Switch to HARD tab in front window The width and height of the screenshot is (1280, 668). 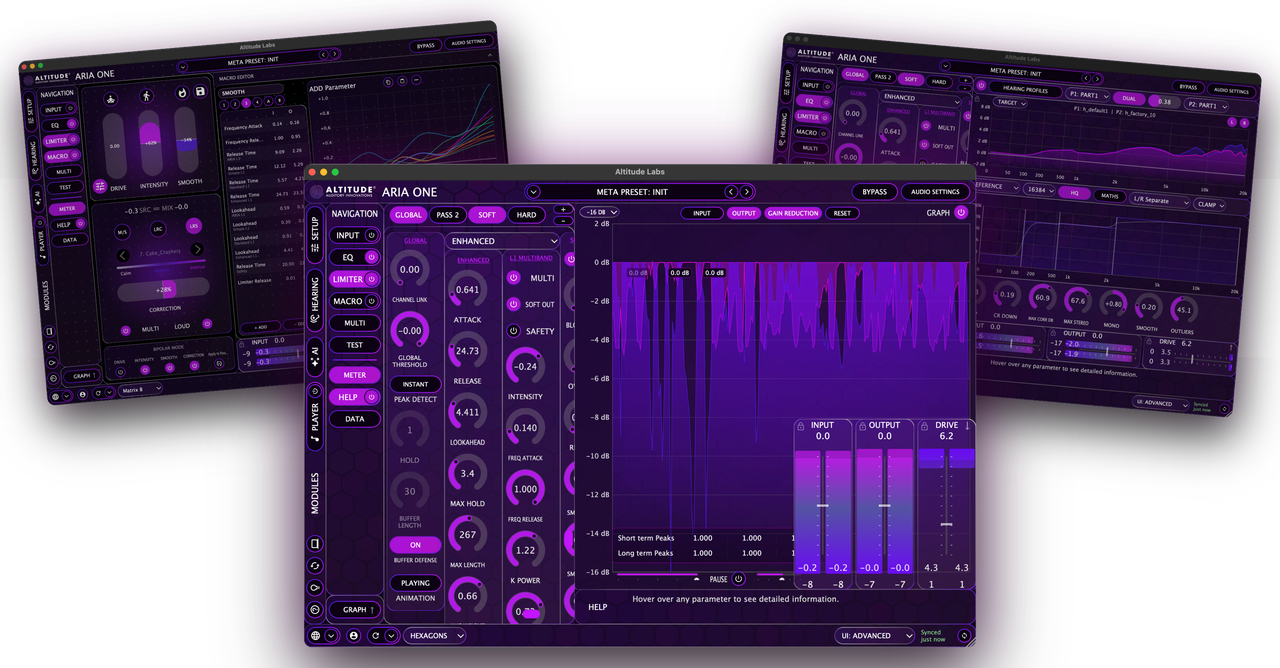526,215
